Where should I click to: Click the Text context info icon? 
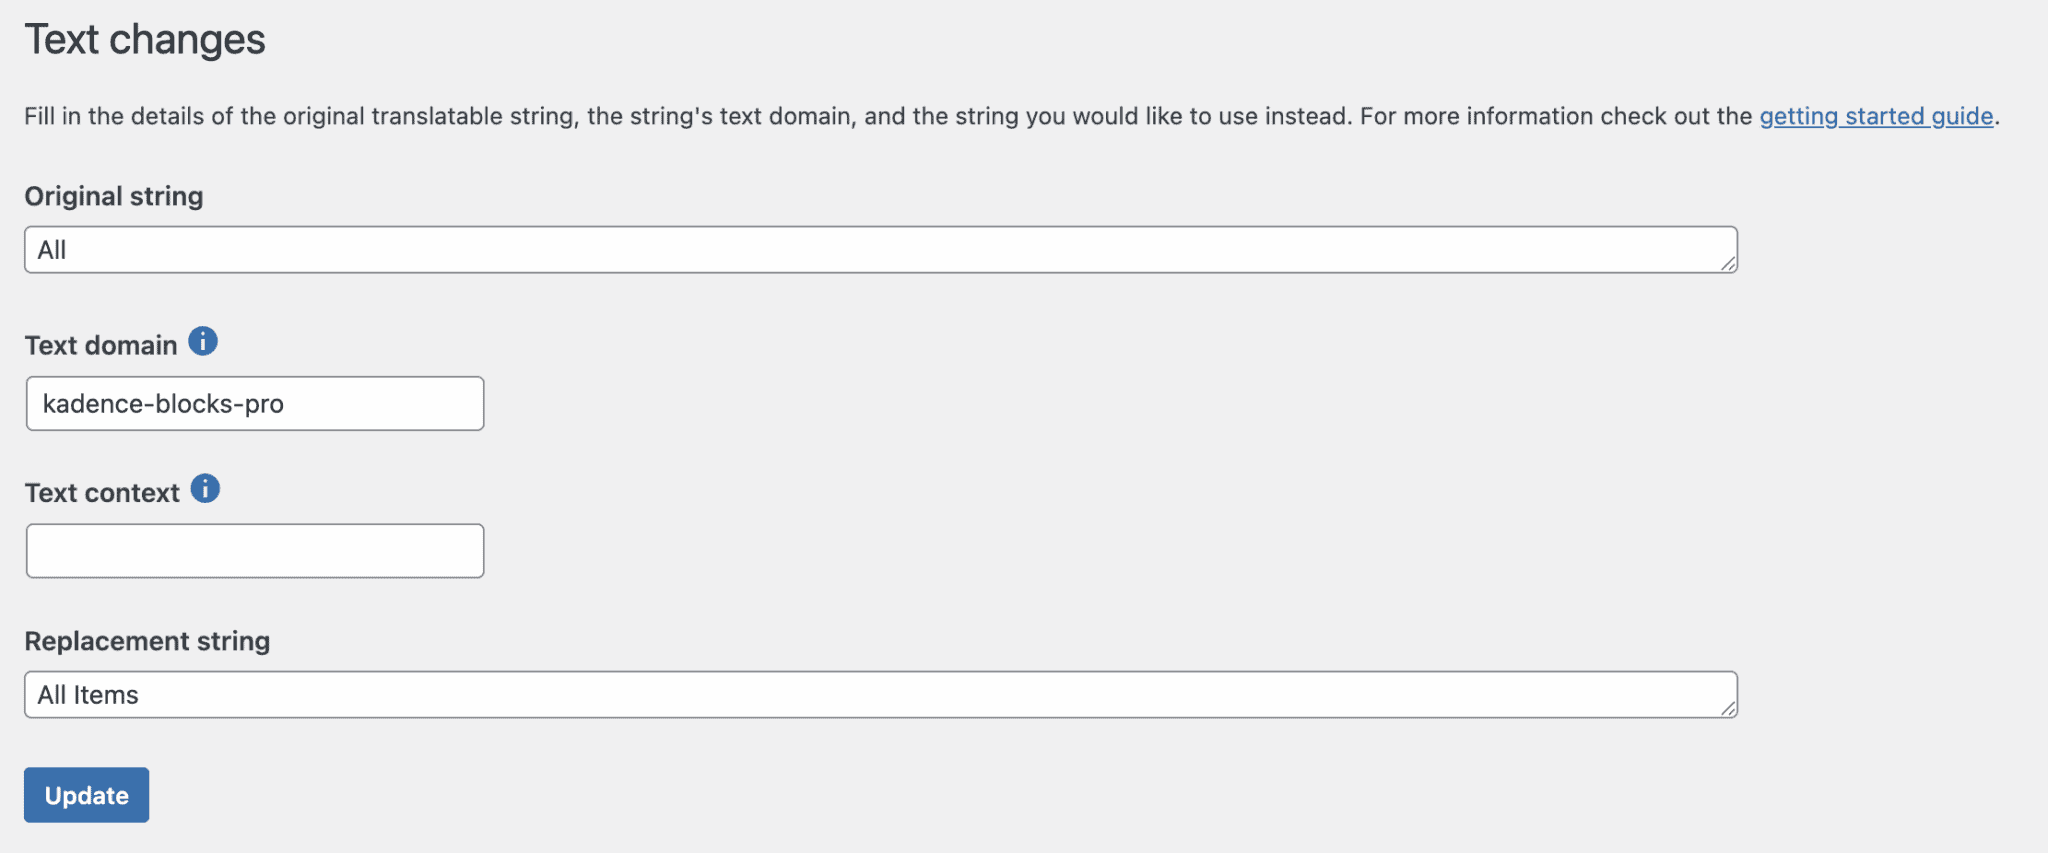point(206,489)
